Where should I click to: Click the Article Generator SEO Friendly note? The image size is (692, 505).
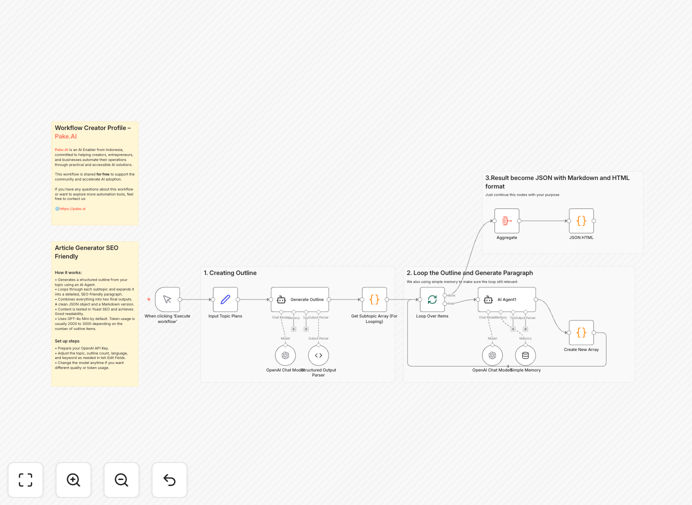click(95, 314)
